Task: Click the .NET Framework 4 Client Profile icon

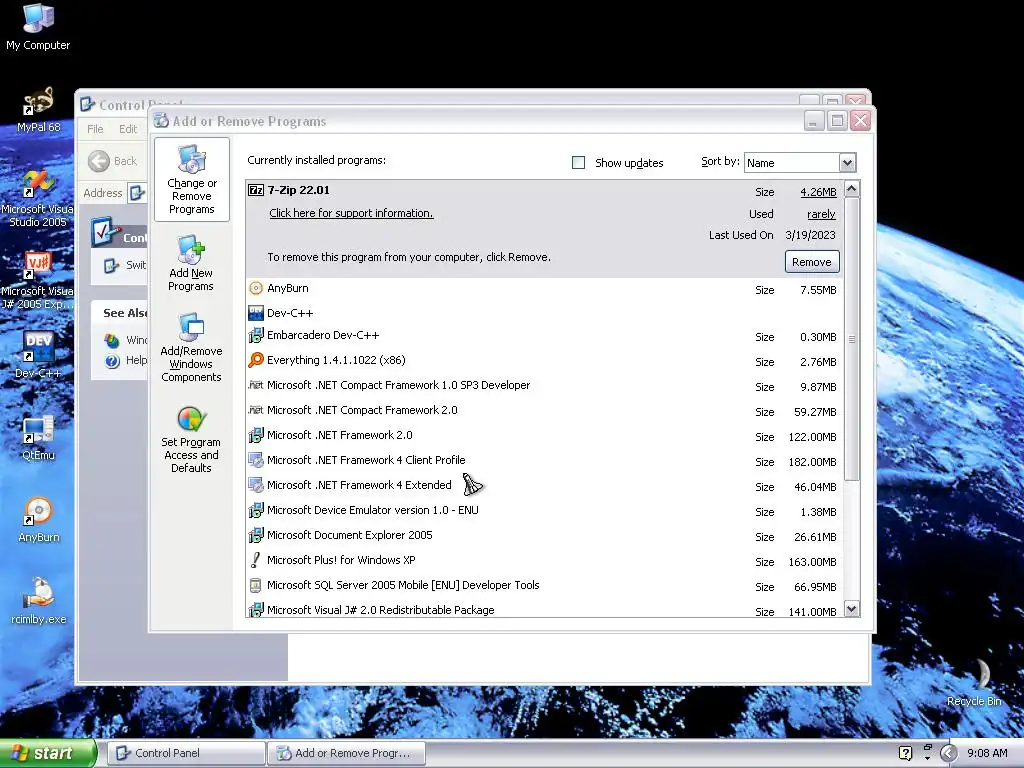Action: click(x=255, y=460)
